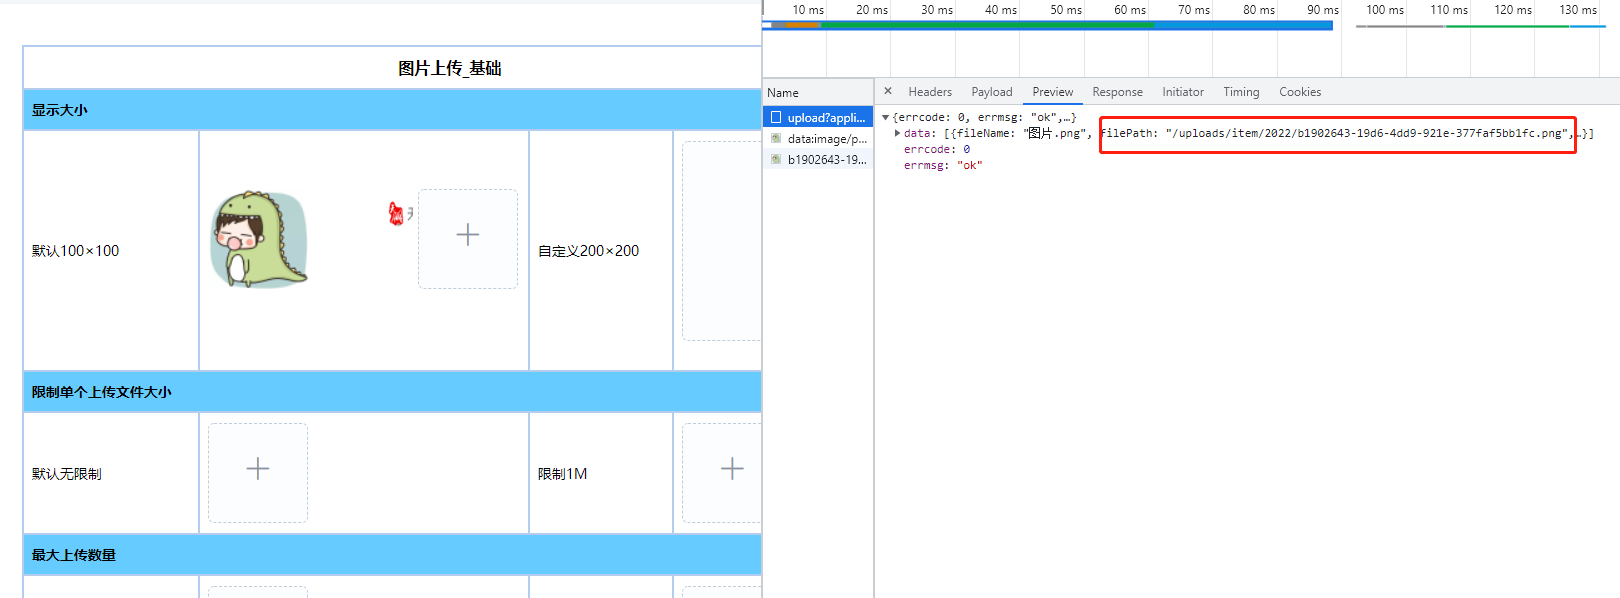Click the blue request bar in timeline overview
Viewport: 1620px width, 598px height.
[1047, 26]
